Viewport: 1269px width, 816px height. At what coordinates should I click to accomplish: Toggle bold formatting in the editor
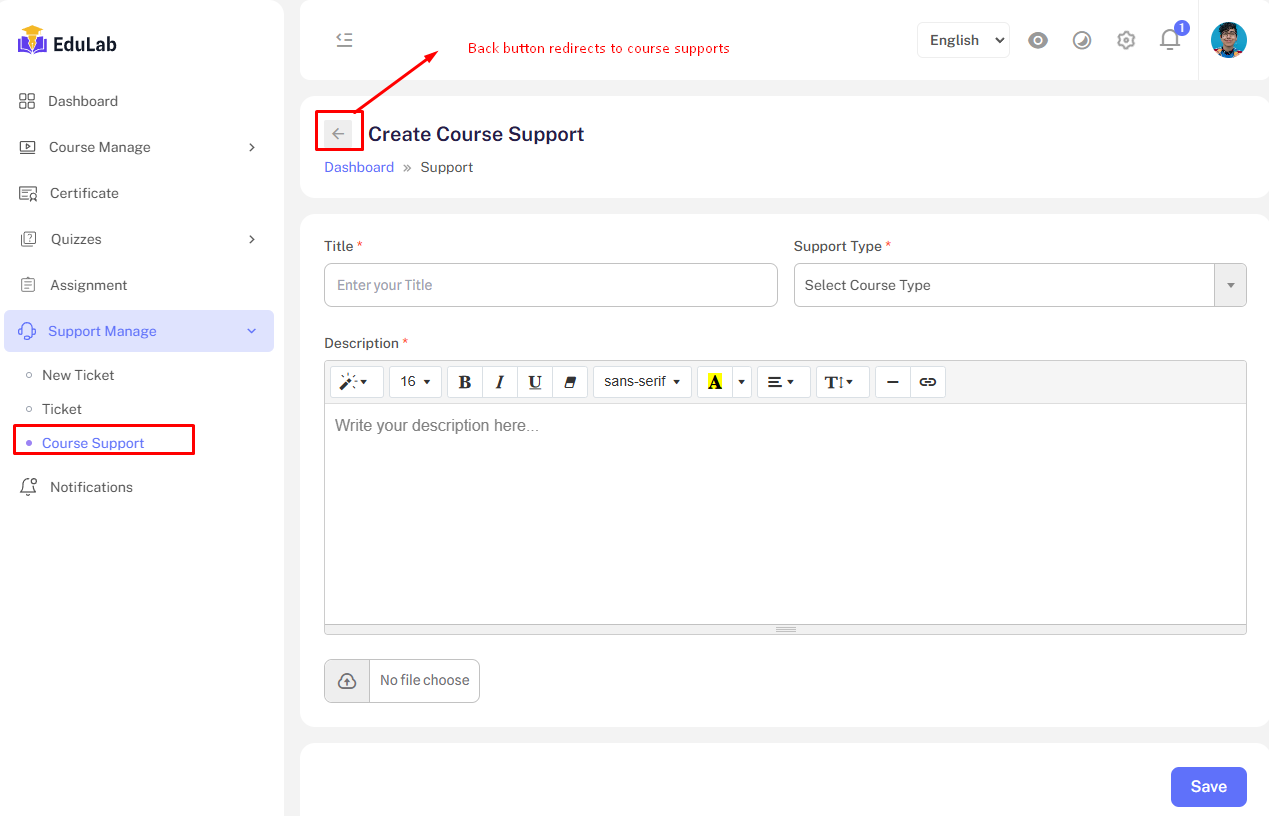(x=464, y=382)
